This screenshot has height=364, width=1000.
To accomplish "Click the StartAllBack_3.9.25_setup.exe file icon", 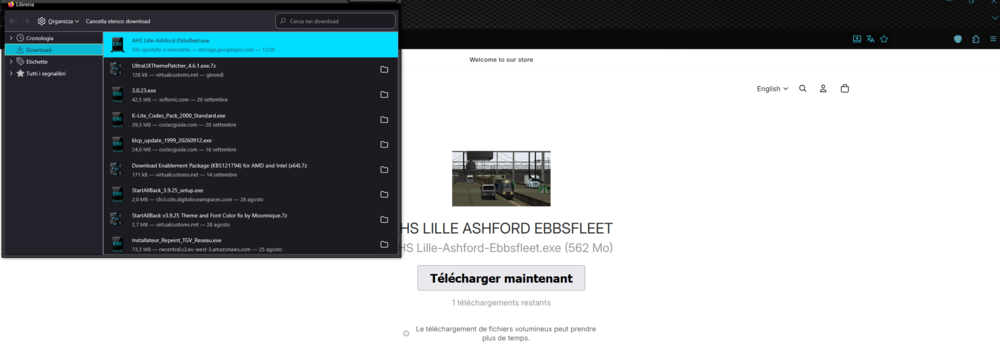I will (117, 194).
